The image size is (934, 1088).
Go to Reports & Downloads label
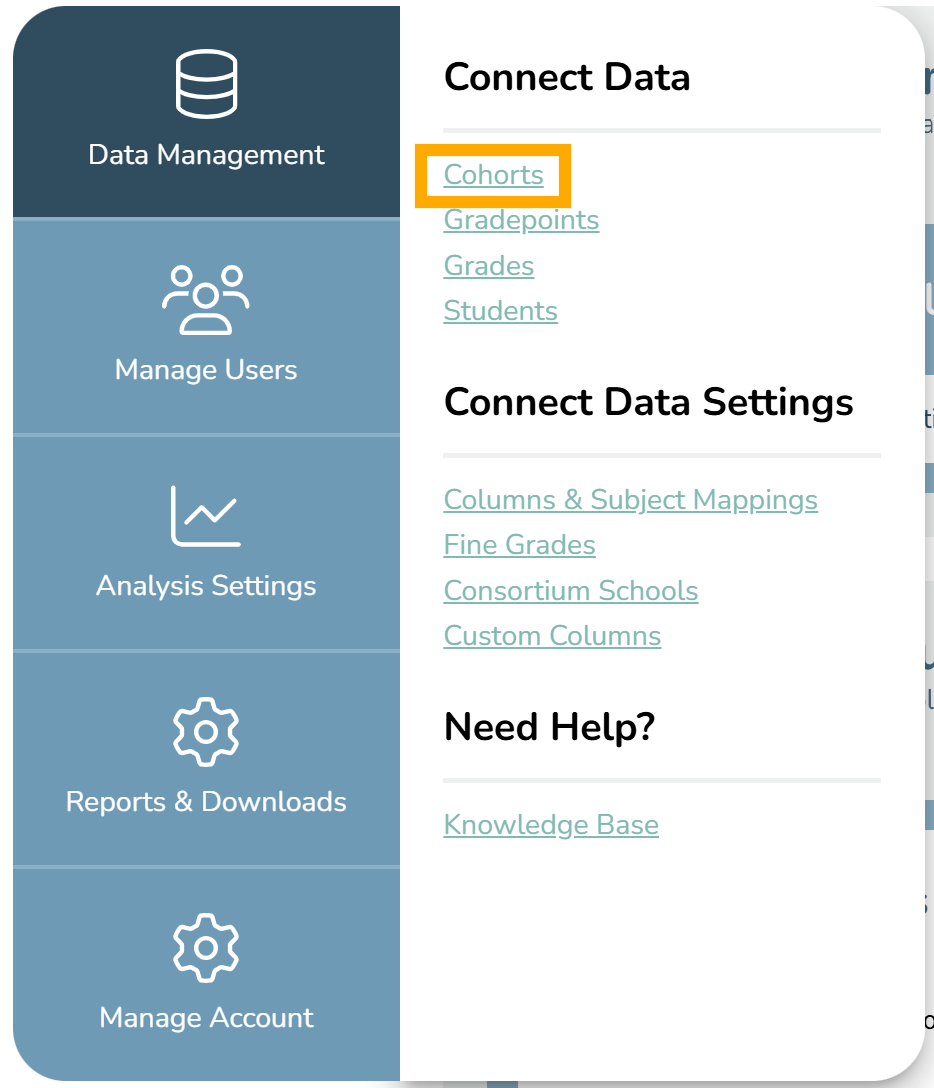point(206,801)
